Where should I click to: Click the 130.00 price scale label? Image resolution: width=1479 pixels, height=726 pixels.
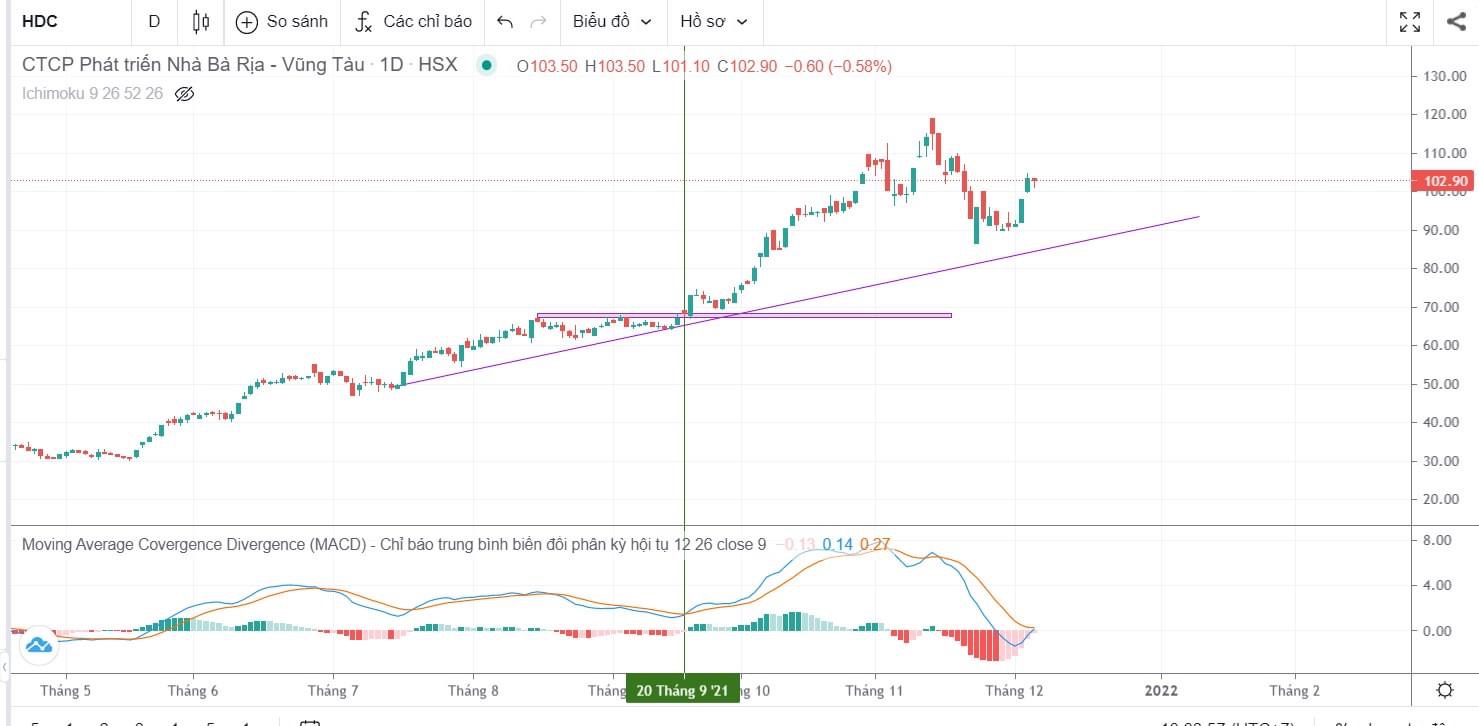(x=1445, y=76)
